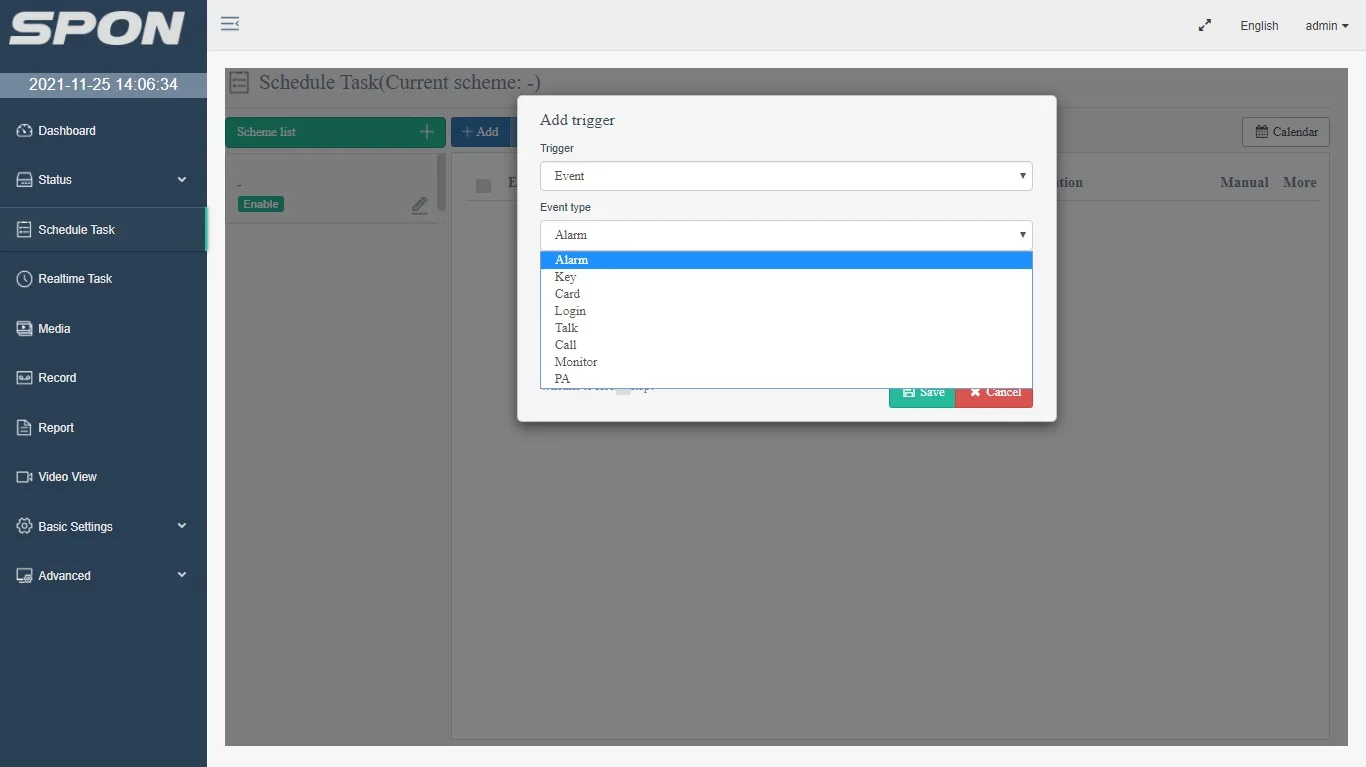Open the Report document icon
The height and width of the screenshot is (767, 1366).
point(25,428)
